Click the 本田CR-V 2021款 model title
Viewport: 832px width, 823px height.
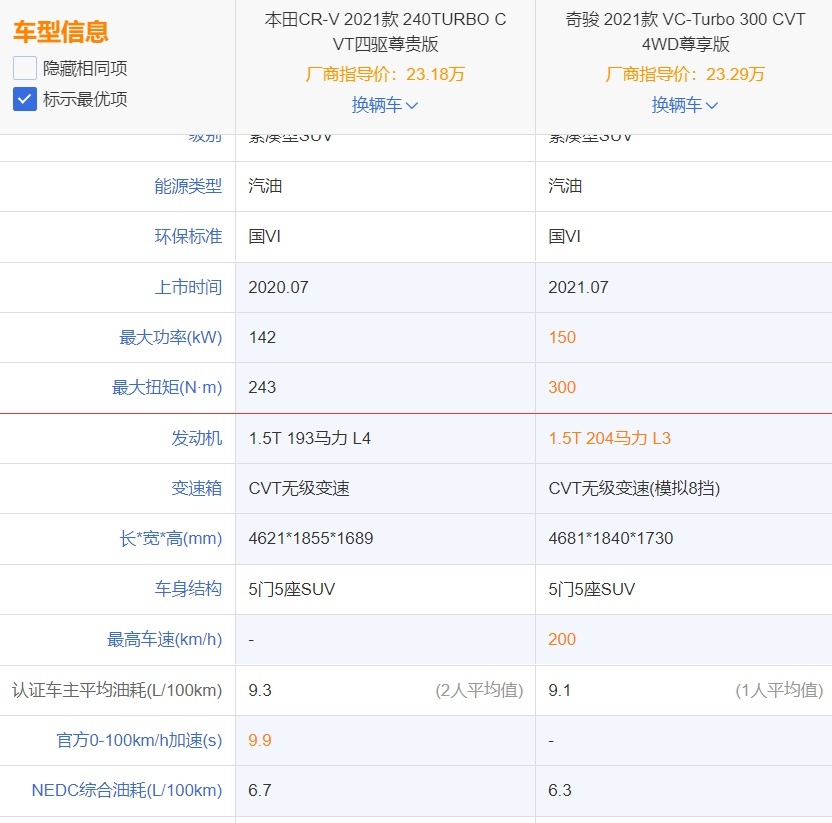click(385, 31)
